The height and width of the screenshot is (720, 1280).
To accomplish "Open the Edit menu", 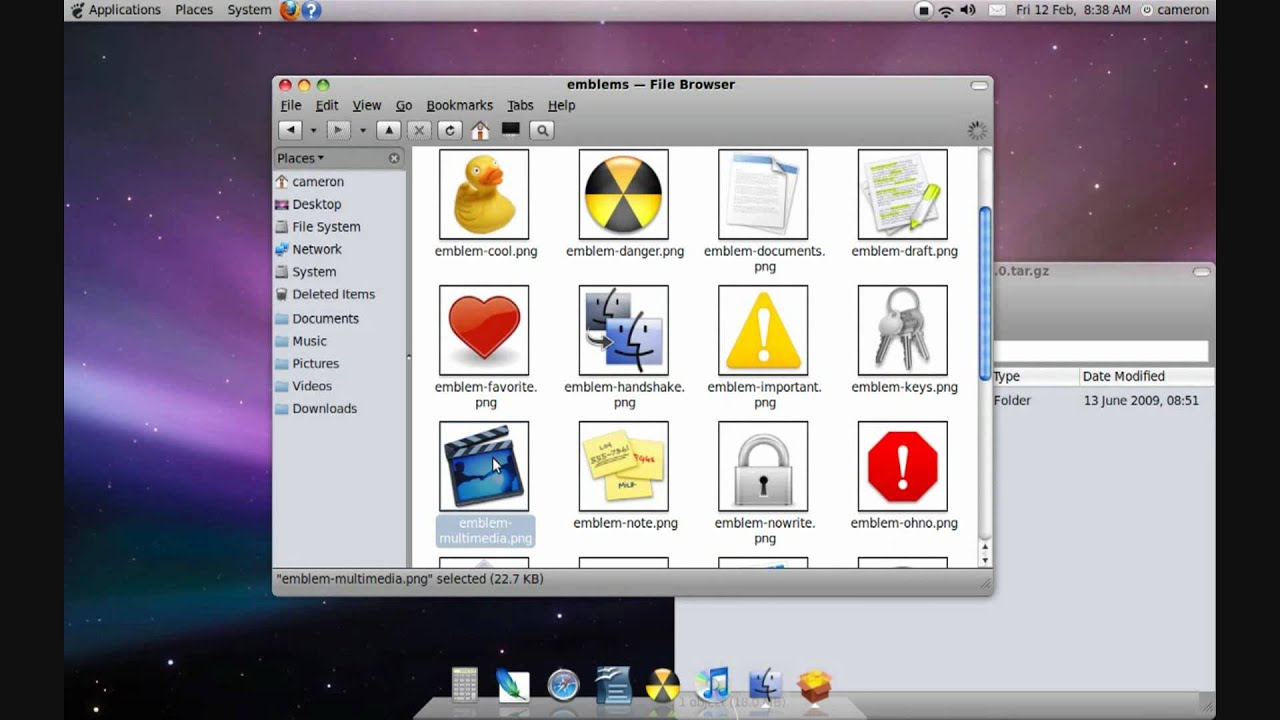I will 327,105.
